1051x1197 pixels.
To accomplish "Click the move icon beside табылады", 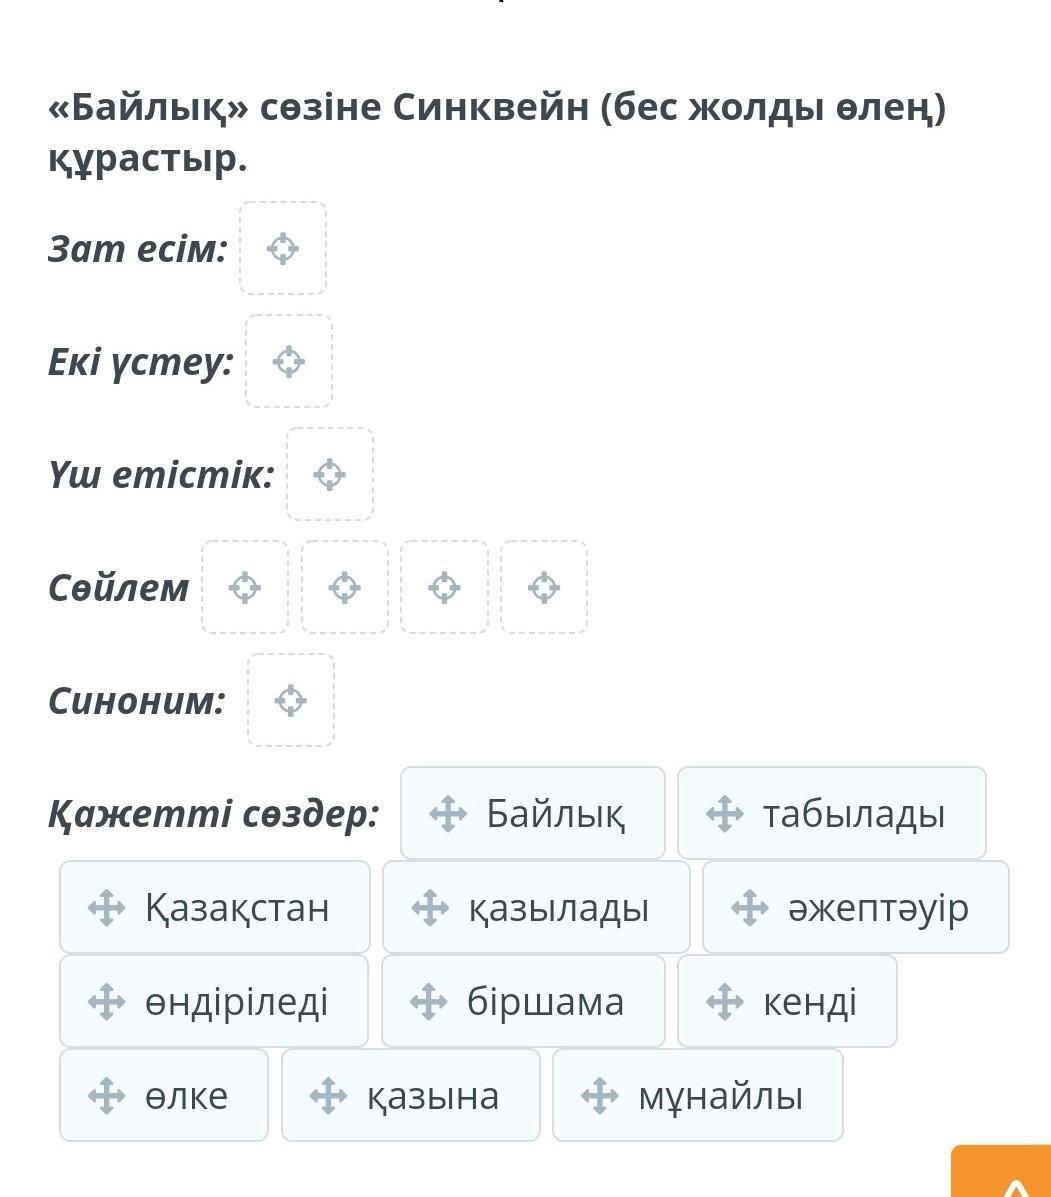I will tap(724, 814).
